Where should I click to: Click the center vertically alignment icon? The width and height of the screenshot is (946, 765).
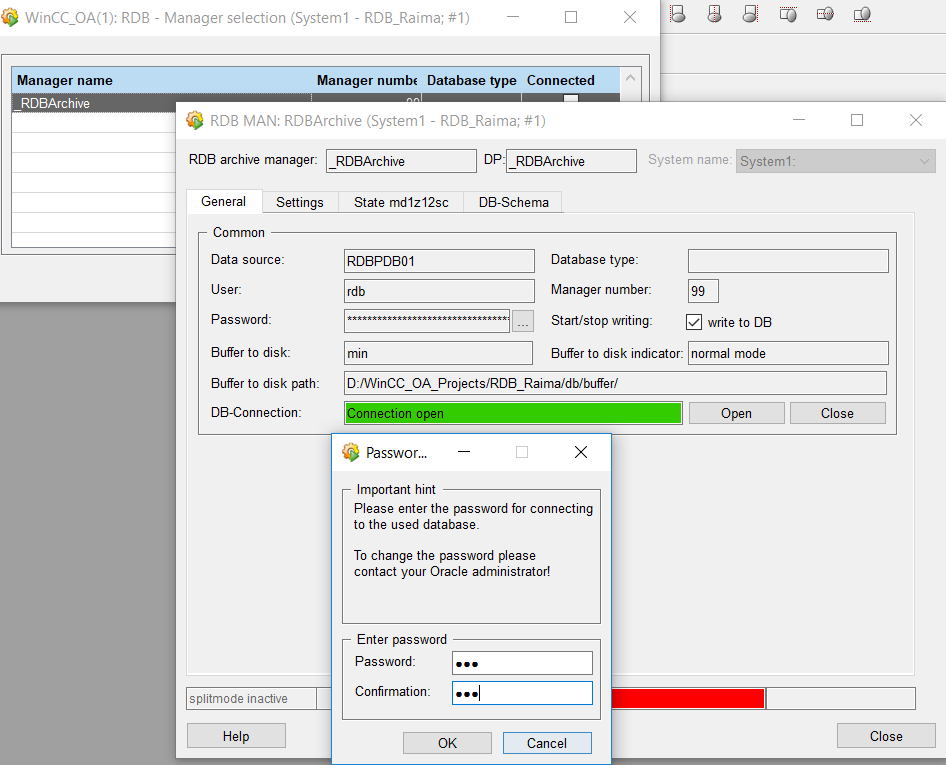pos(825,14)
